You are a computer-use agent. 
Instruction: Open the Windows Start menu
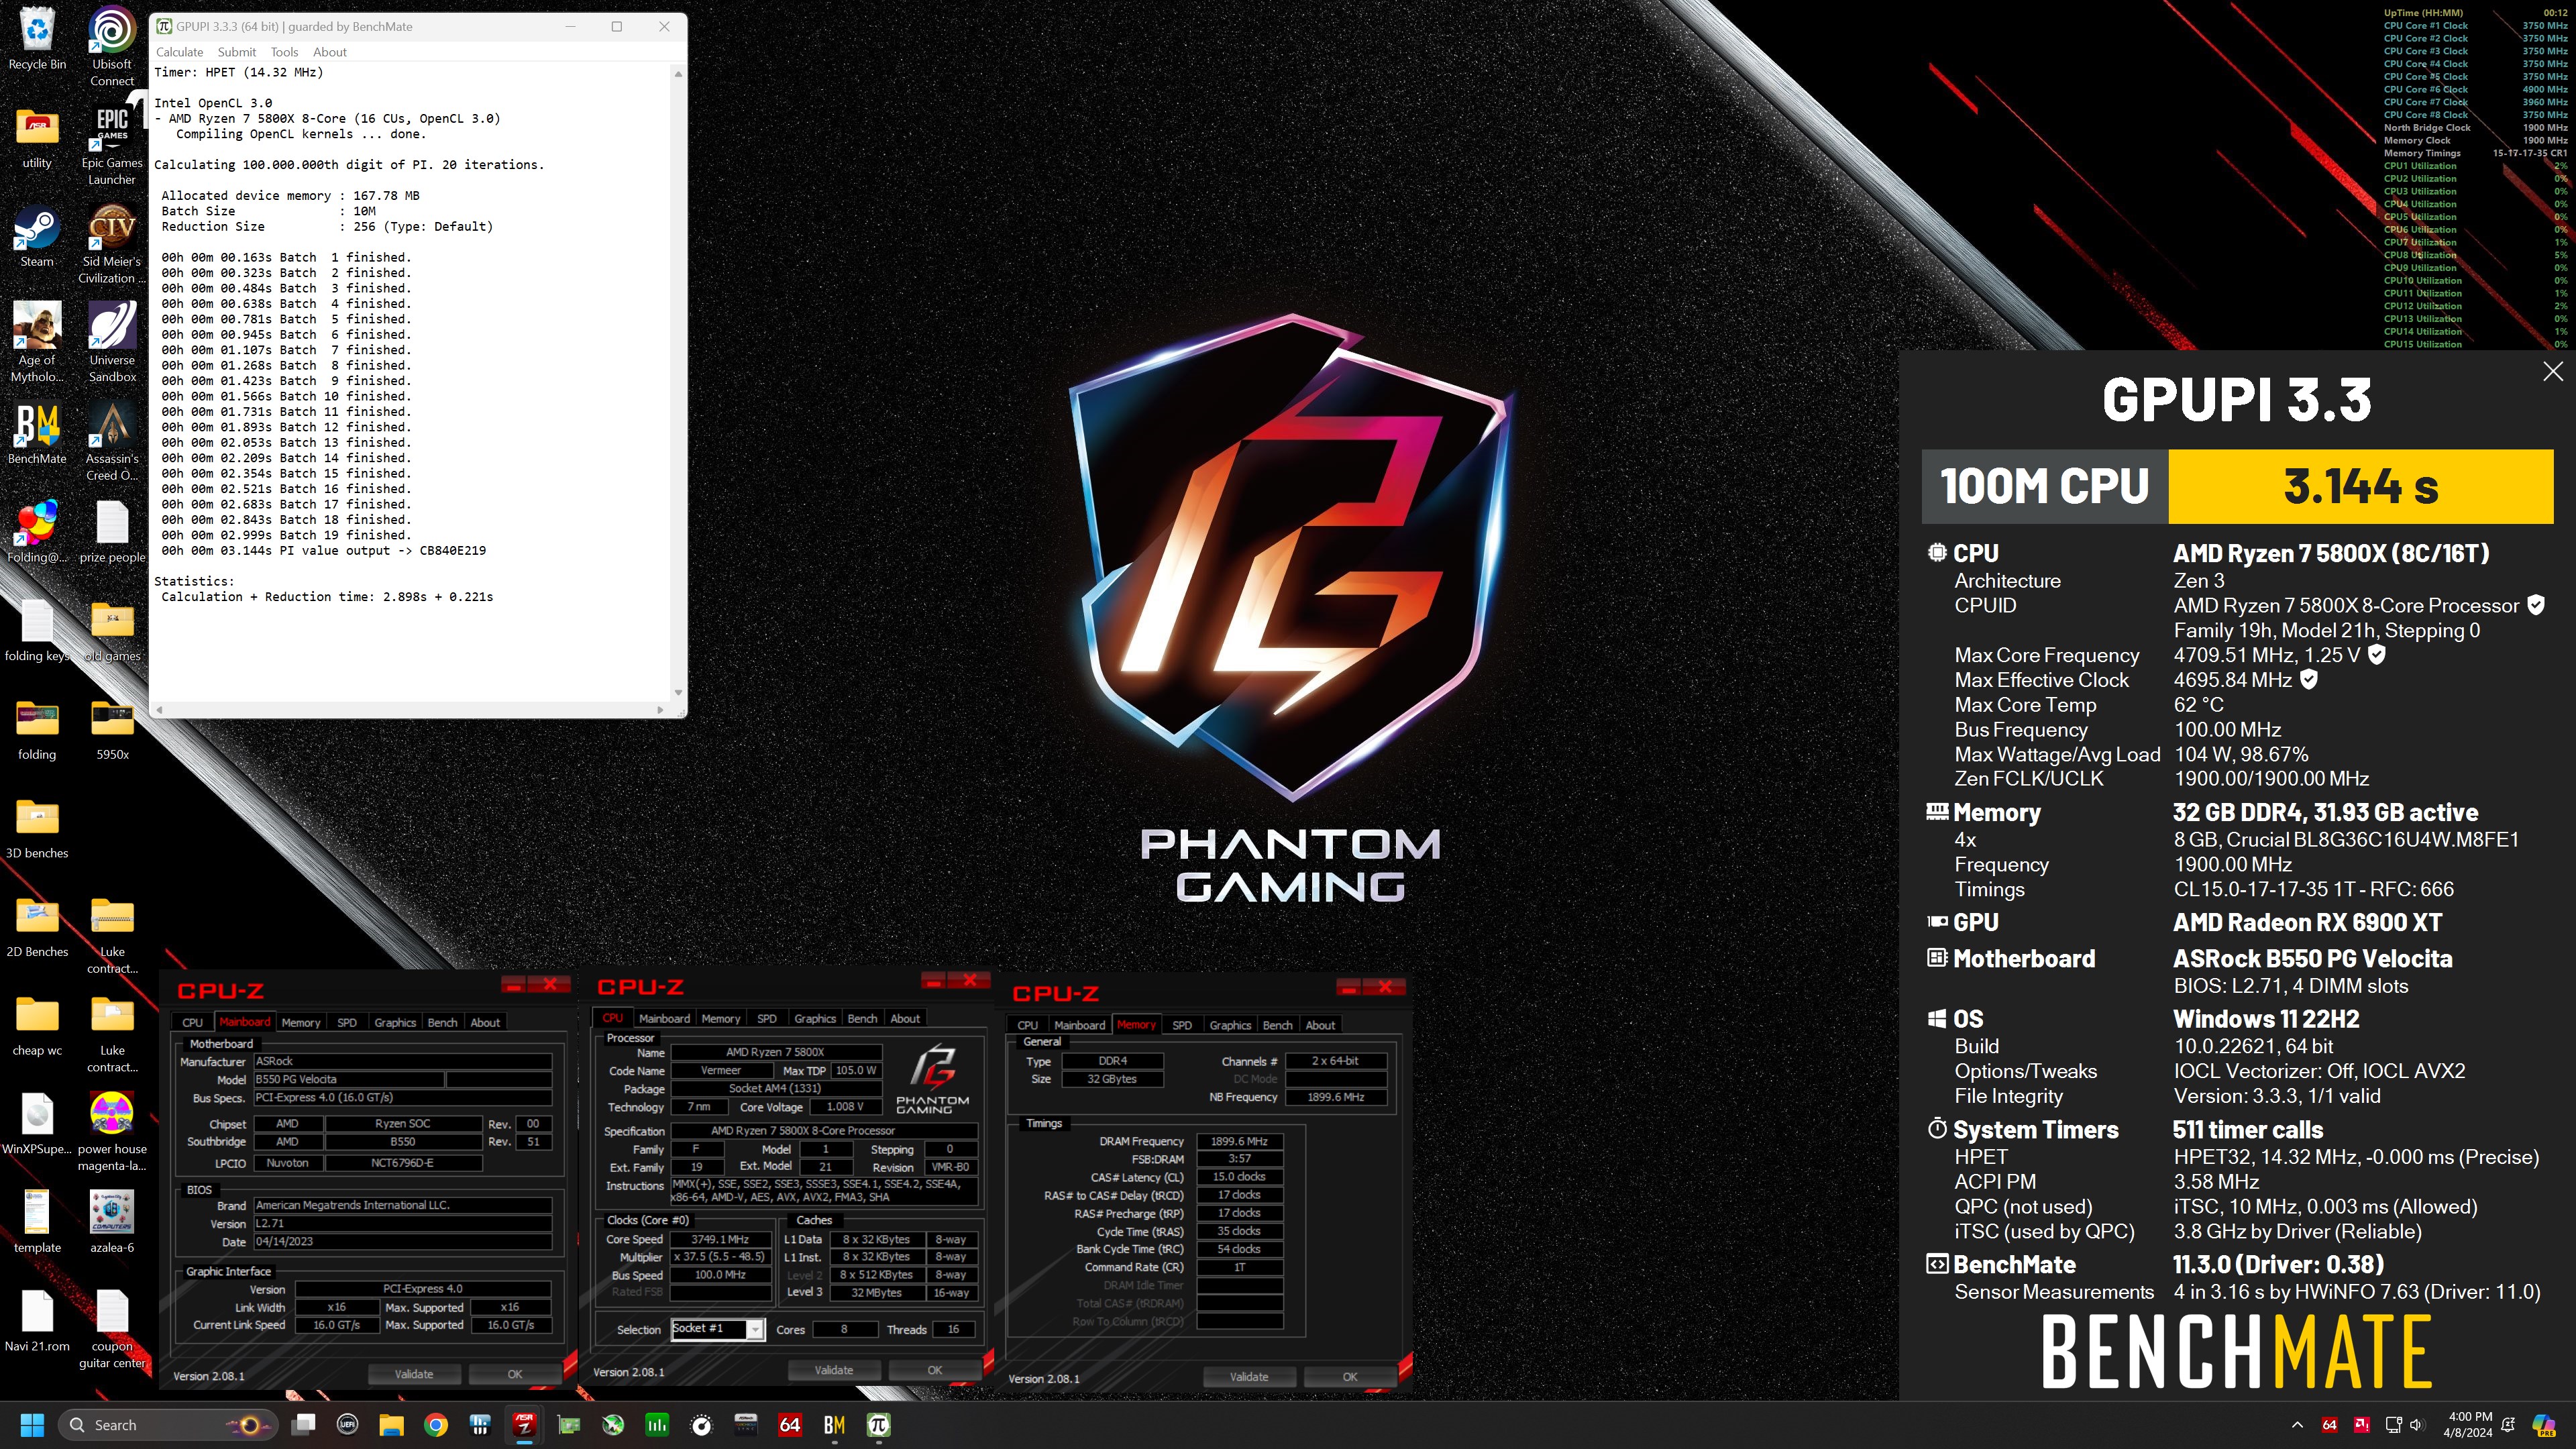tap(32, 1424)
